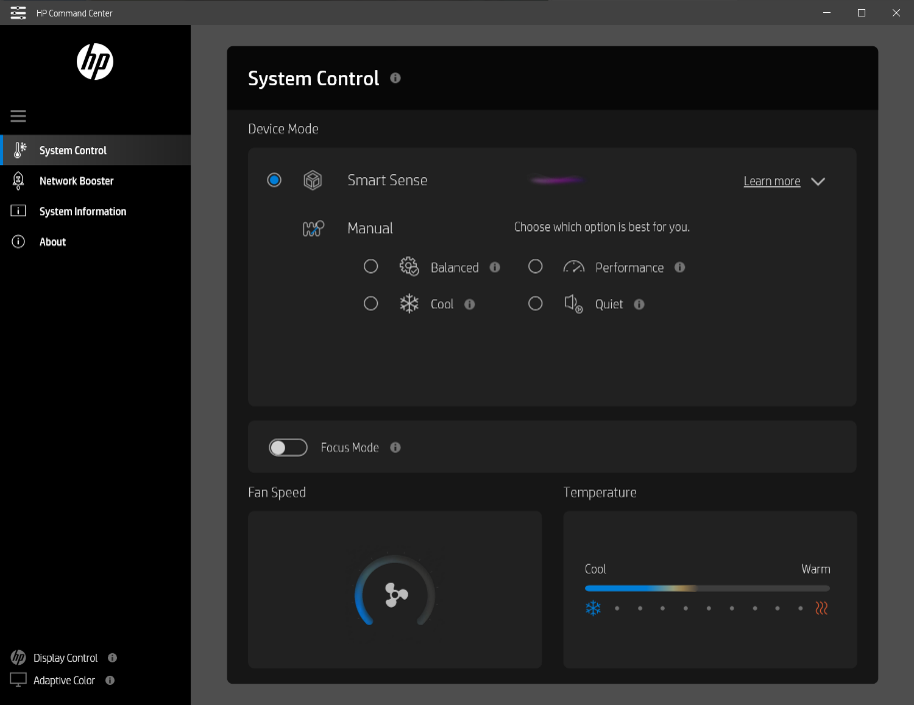
Task: Click the HP icon beside Display Control
Action: pos(18,657)
